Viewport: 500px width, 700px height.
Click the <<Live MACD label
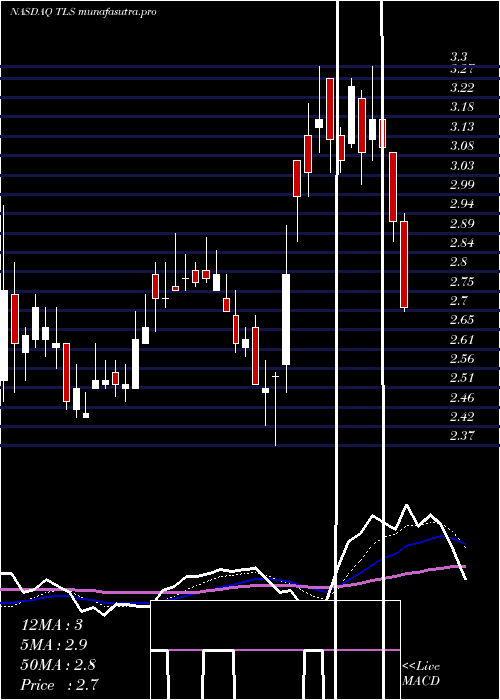[421, 674]
